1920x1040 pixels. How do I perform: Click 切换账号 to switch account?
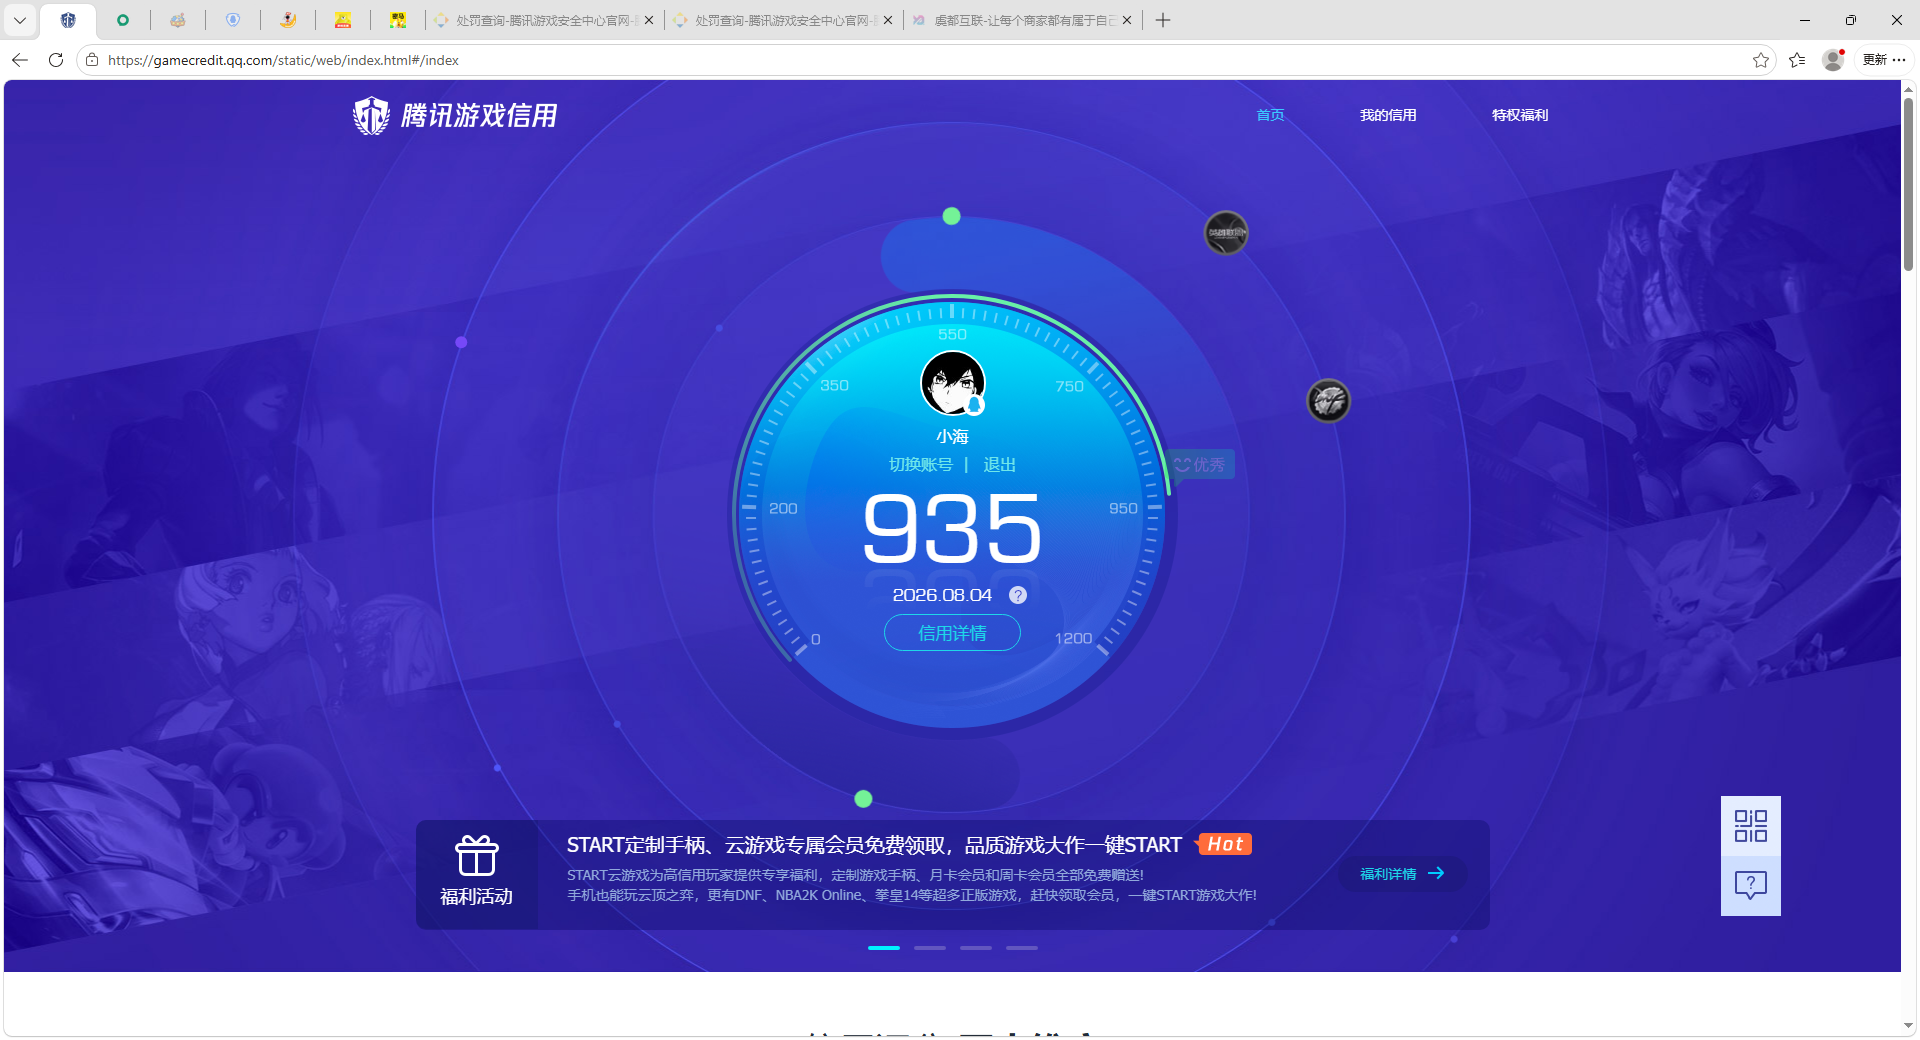[x=921, y=465]
